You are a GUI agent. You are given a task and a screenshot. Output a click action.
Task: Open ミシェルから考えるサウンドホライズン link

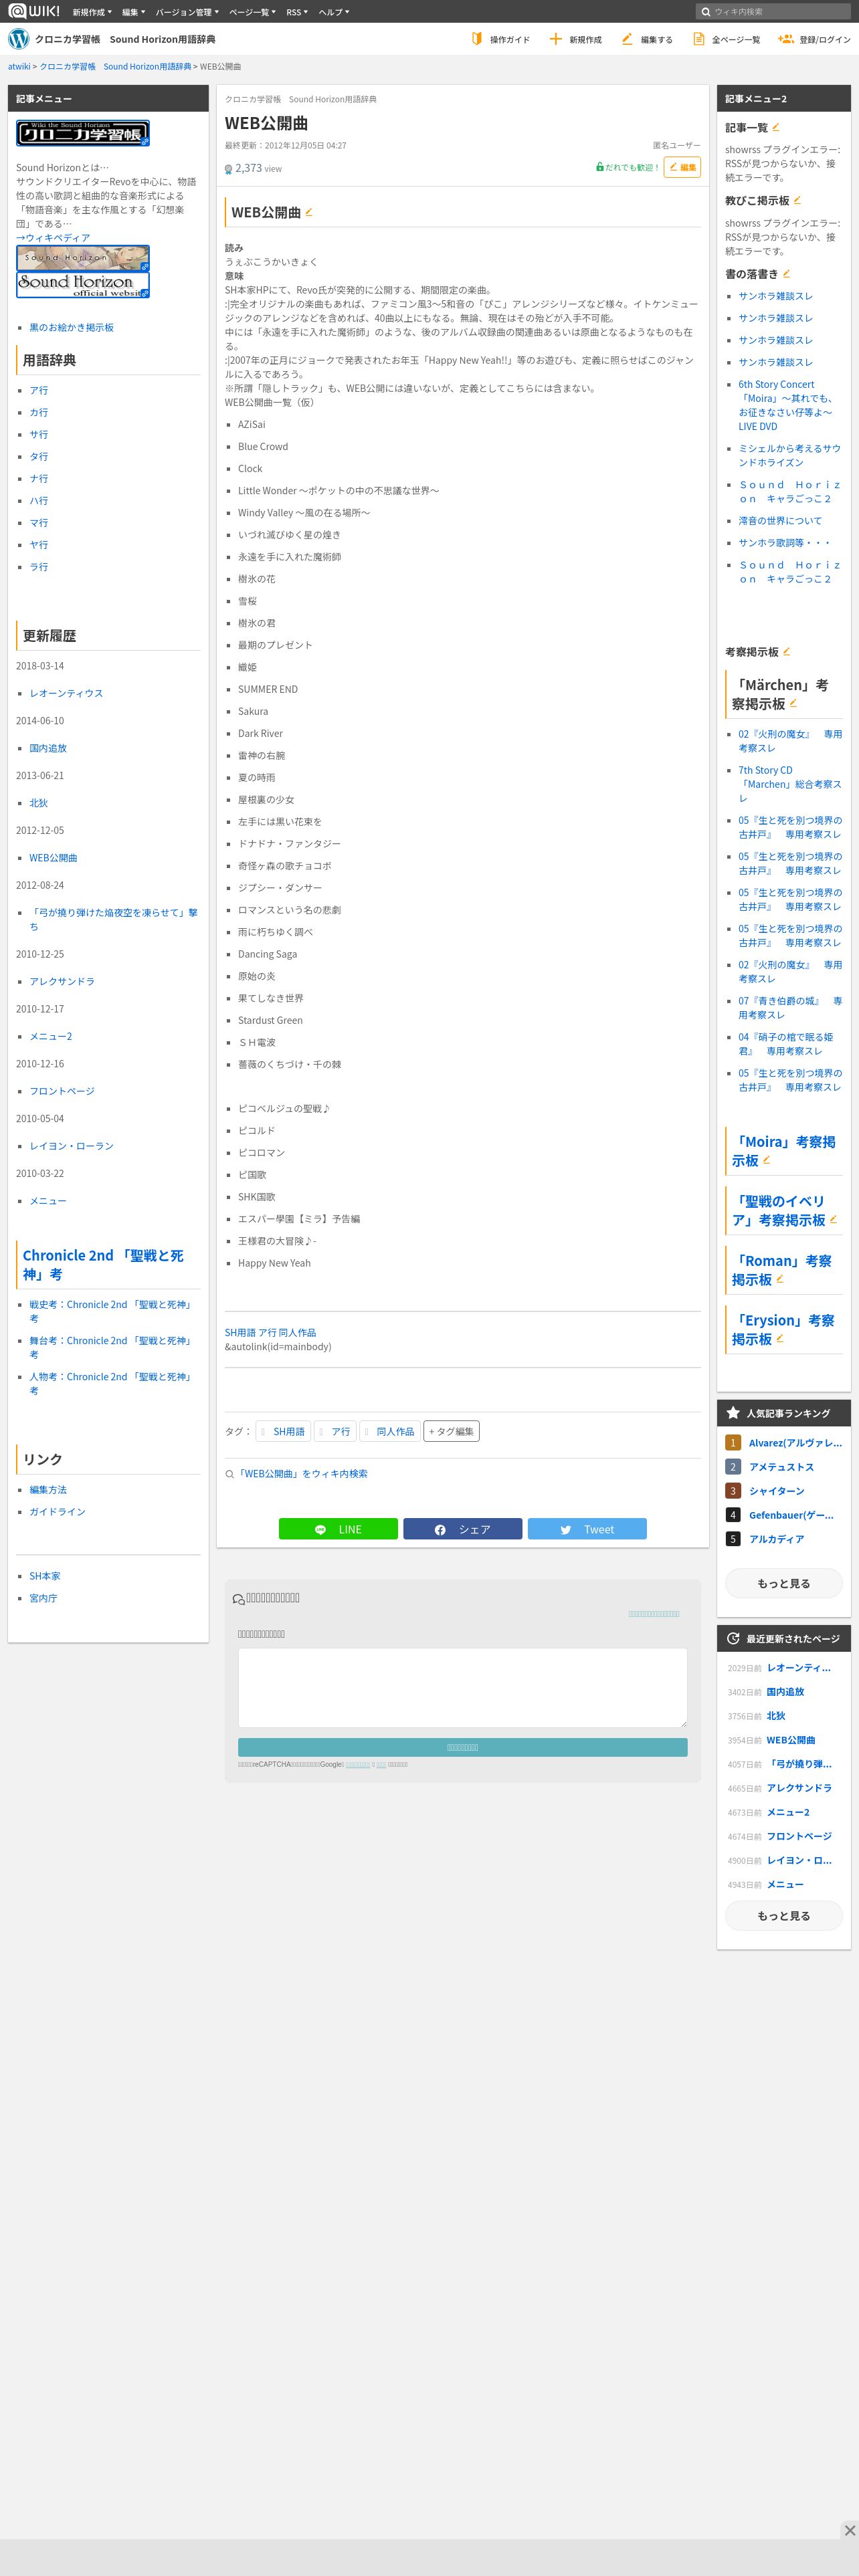[x=790, y=455]
